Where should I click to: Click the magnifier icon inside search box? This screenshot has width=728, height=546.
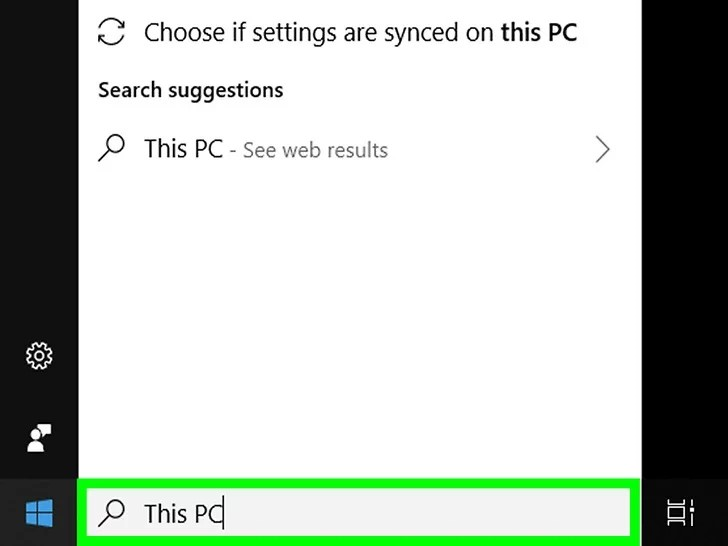[113, 513]
